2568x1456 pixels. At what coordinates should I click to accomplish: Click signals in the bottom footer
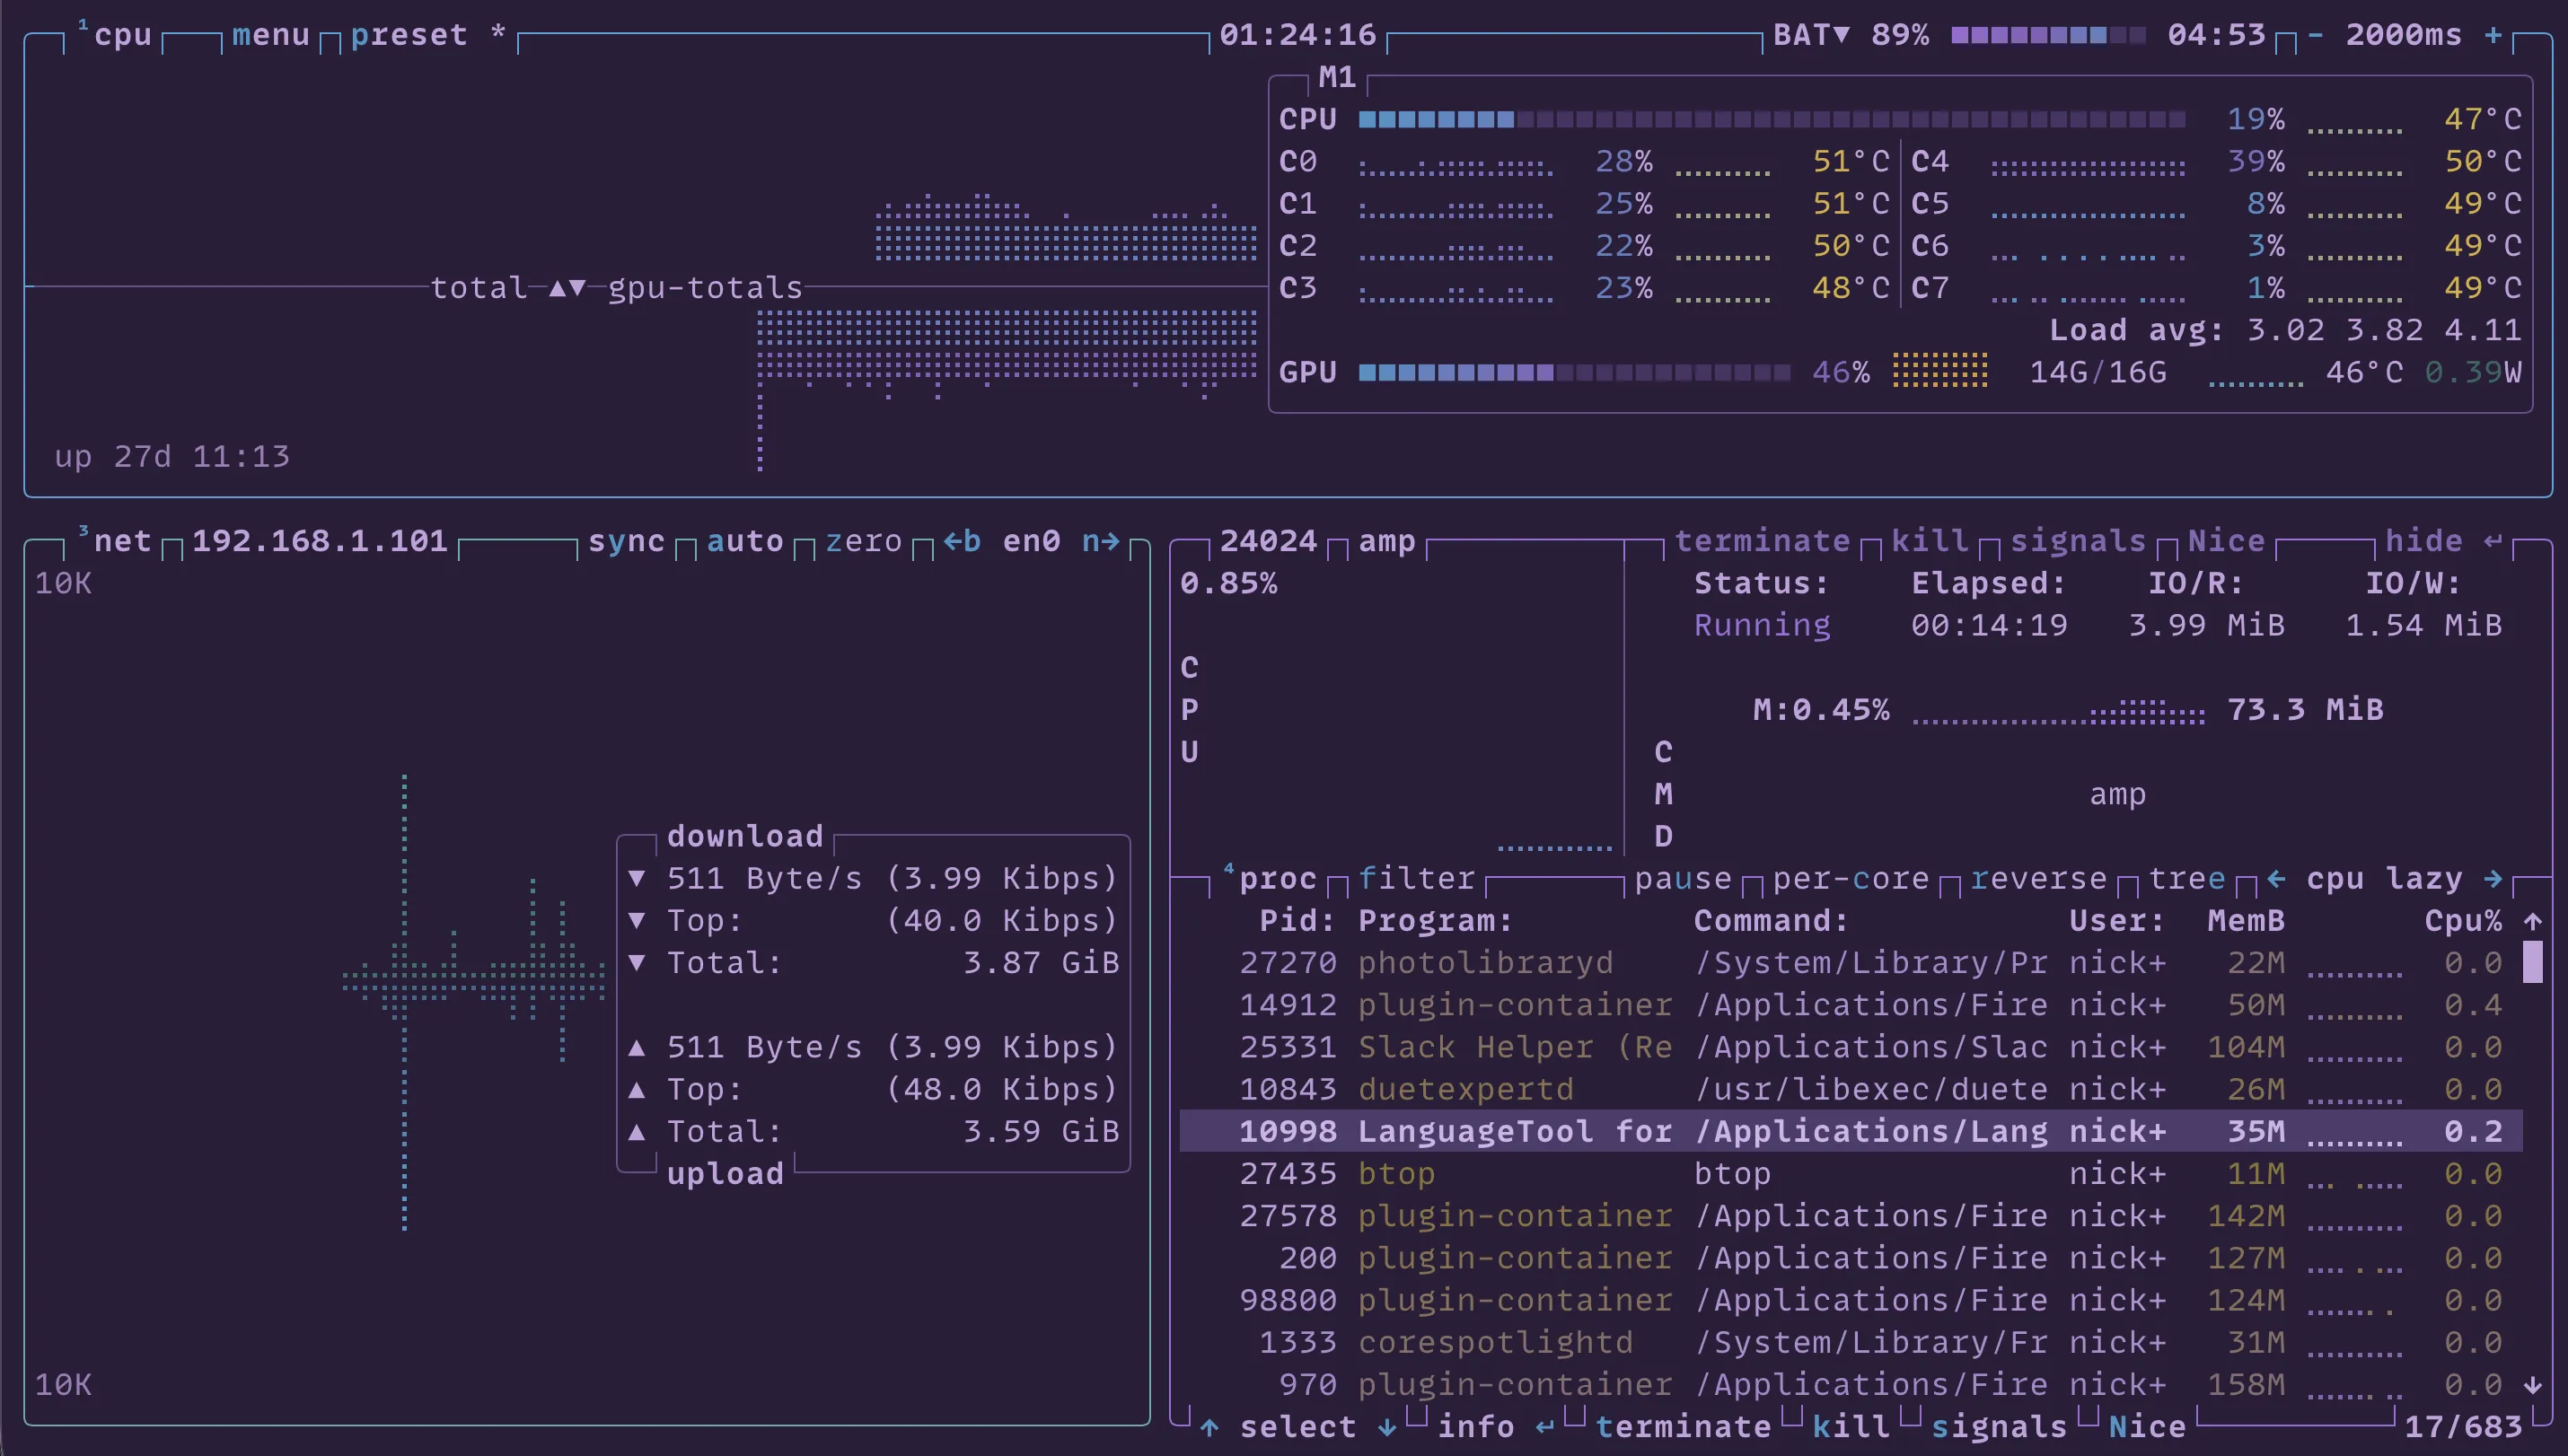[1999, 1427]
